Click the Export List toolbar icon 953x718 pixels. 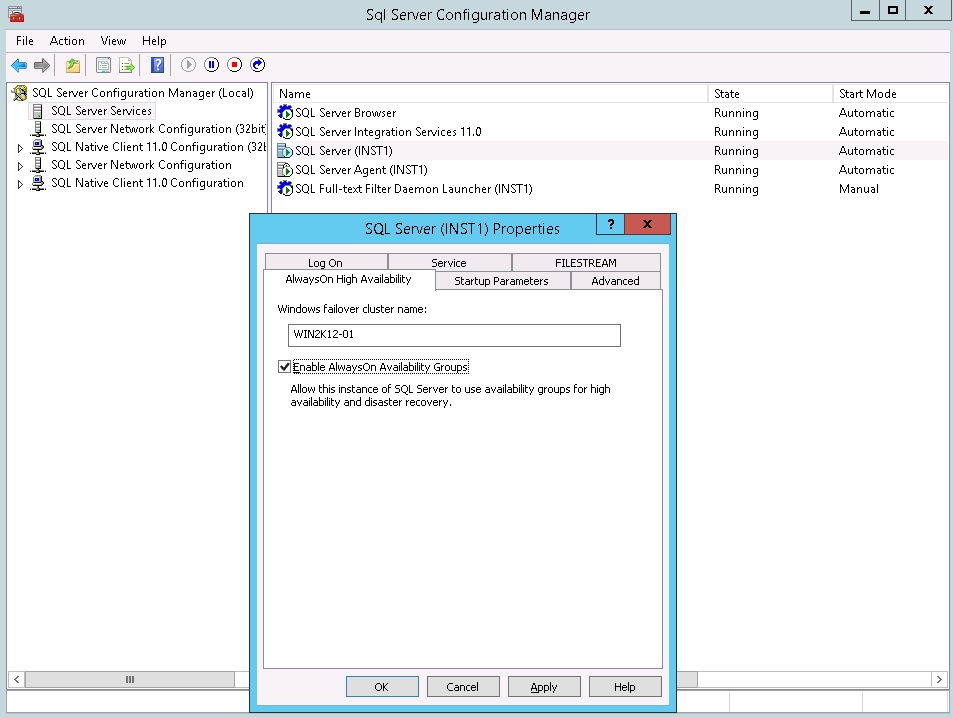126,65
